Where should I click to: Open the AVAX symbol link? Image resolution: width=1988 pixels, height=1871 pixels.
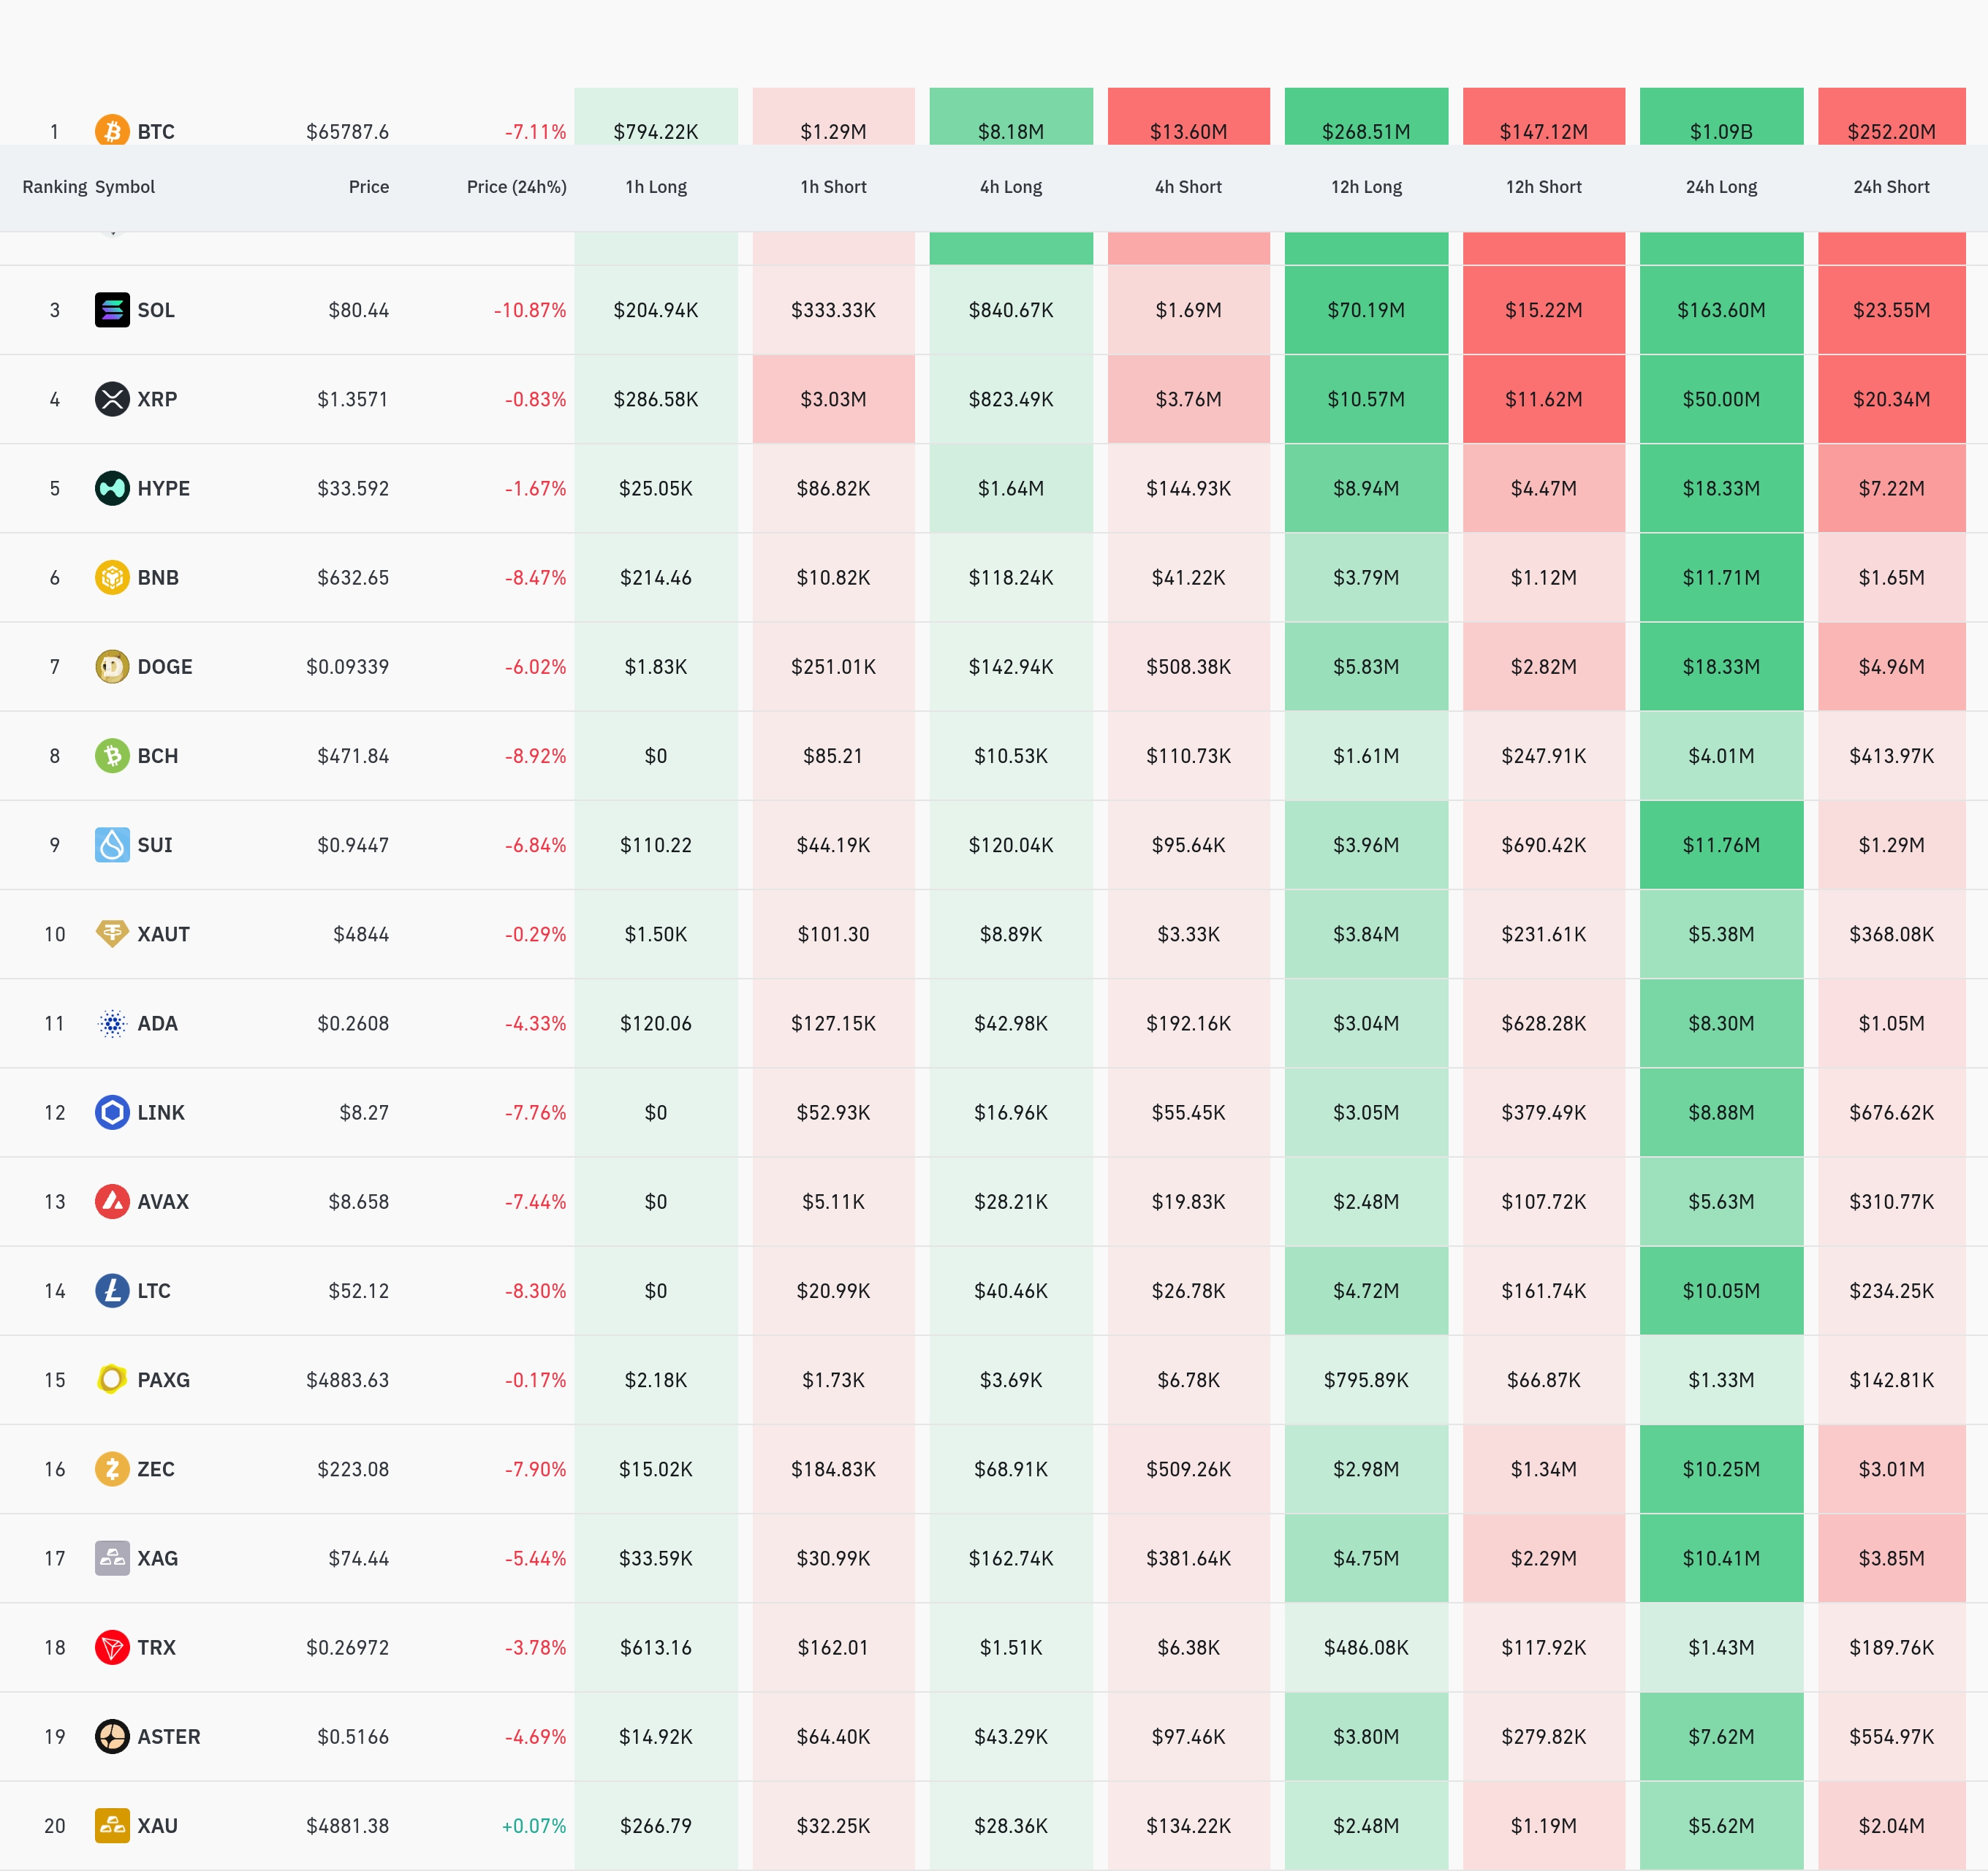tap(163, 1201)
